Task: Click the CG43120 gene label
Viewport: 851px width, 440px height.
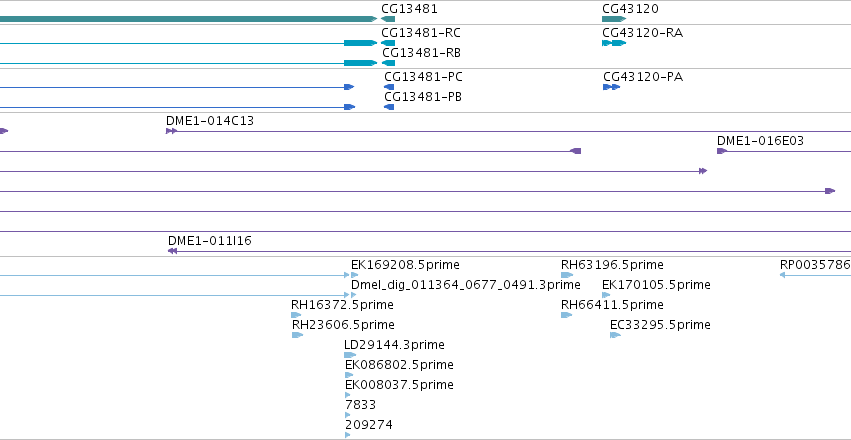Action: [630, 9]
